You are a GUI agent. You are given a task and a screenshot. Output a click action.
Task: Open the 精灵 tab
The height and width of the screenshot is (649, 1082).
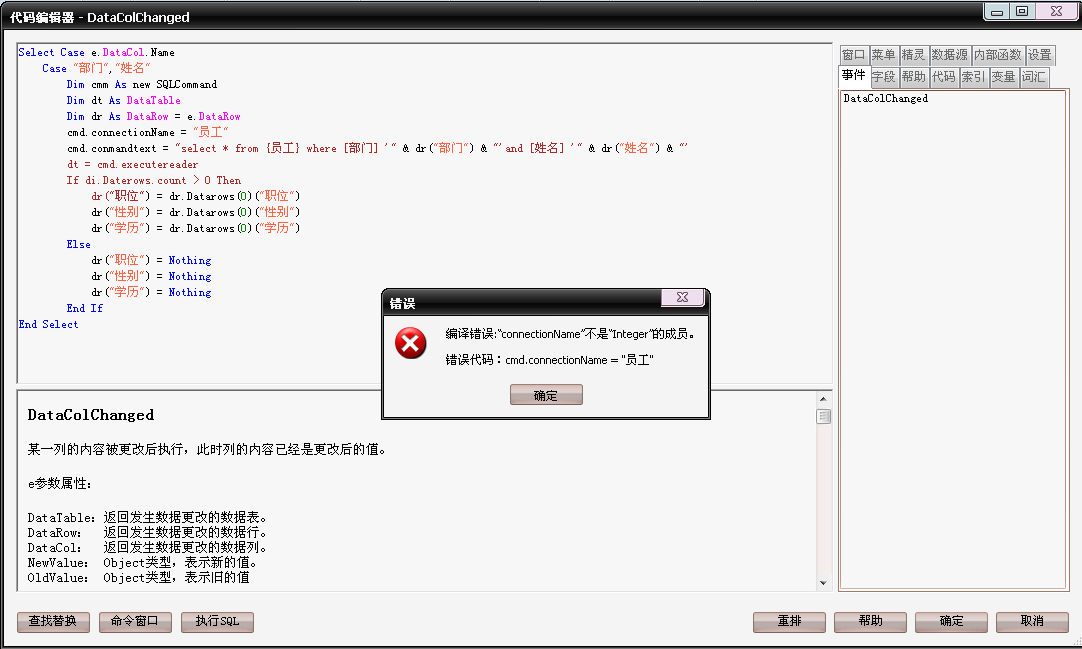click(x=913, y=54)
